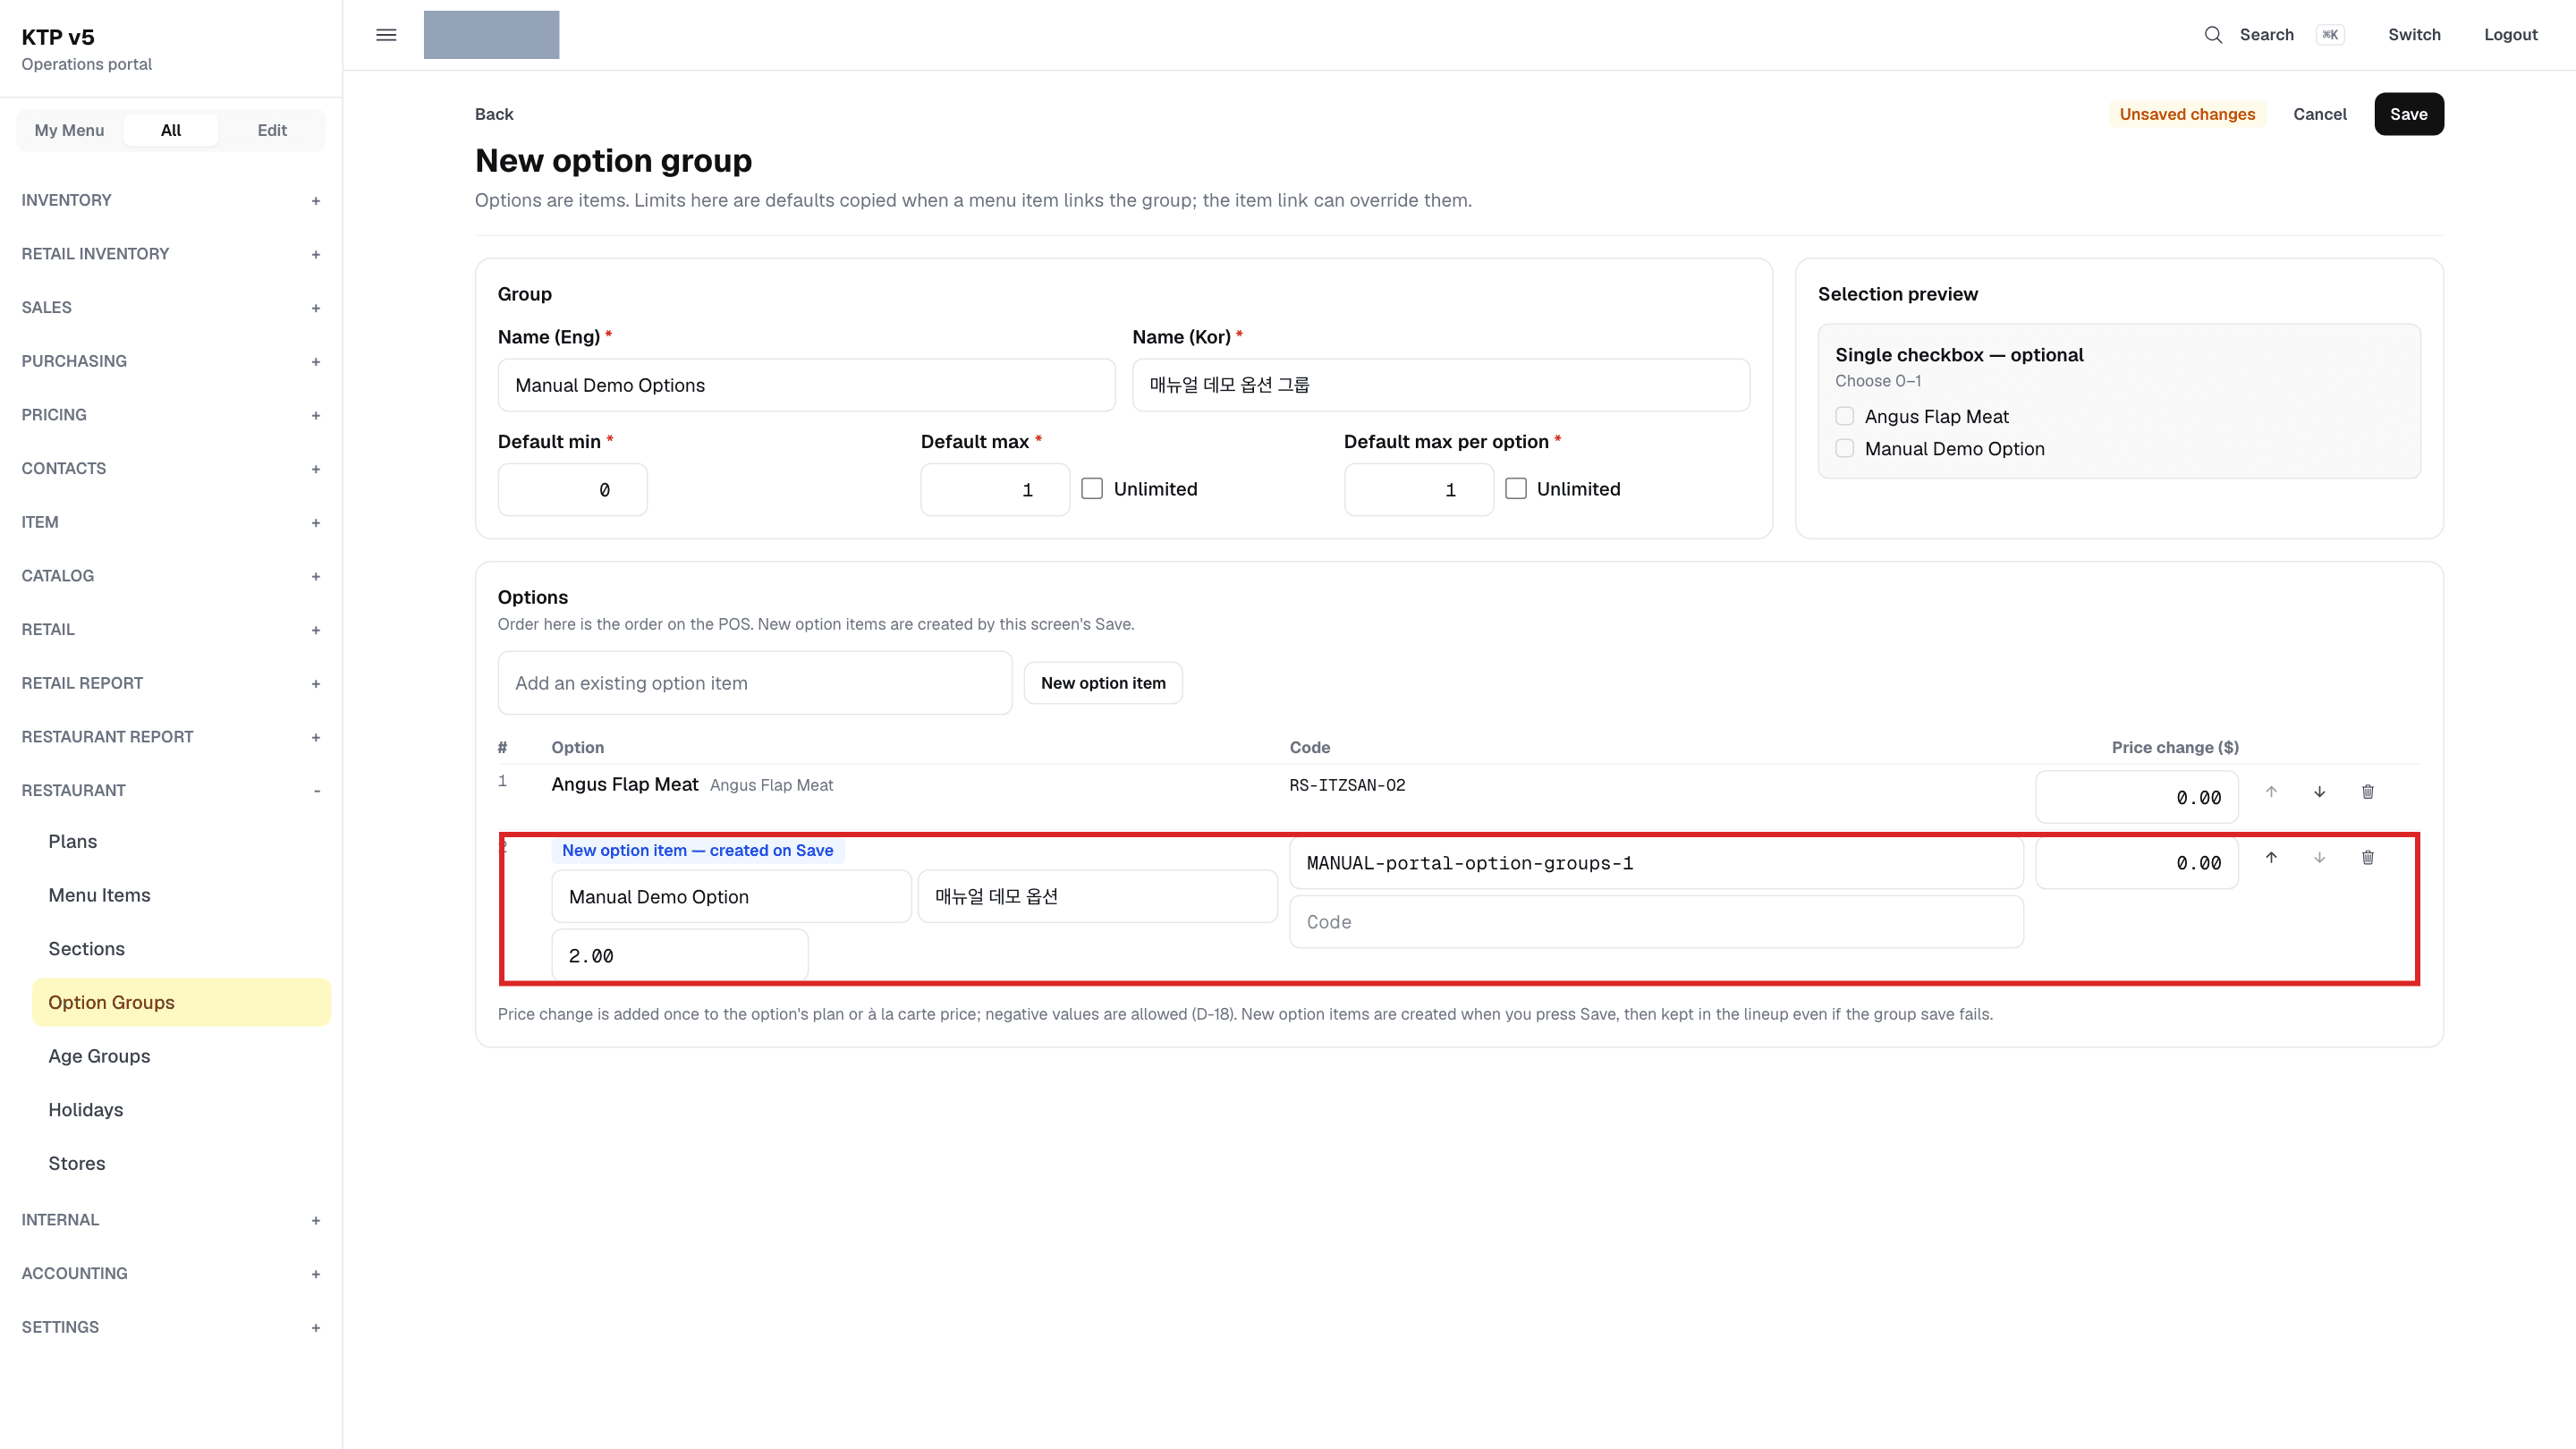Switch to the My Menu tab

(x=69, y=130)
